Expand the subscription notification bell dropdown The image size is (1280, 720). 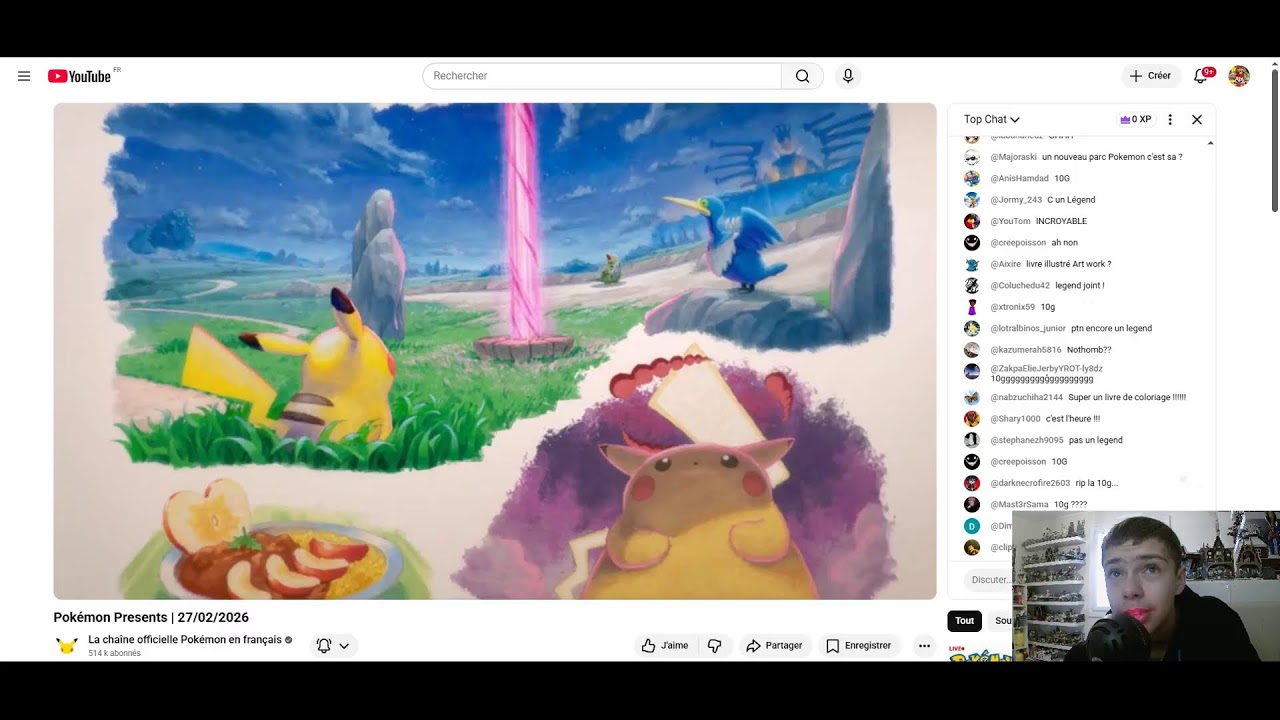point(333,646)
